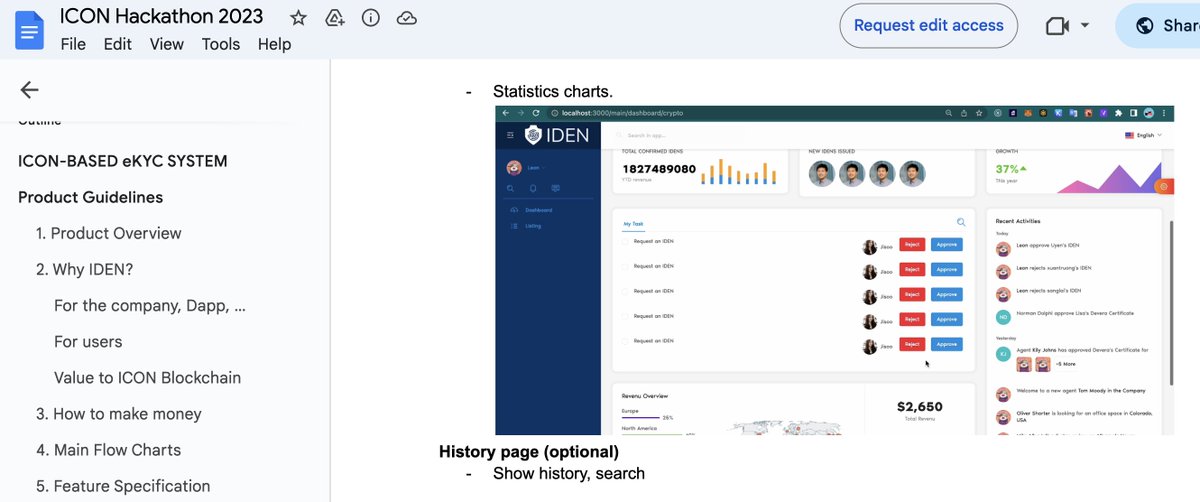The image size is (1200, 502).
Task: Jump to Value to ICON Blockchain
Action: [148, 377]
